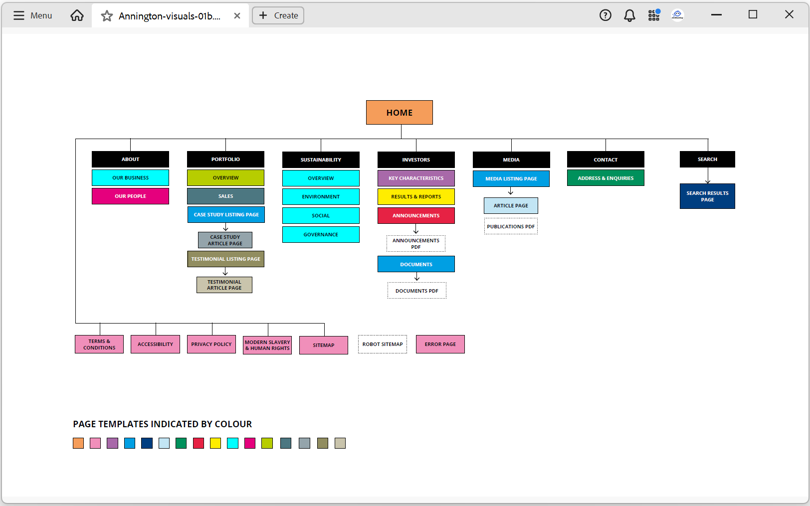Open the notifications bell

(629, 16)
